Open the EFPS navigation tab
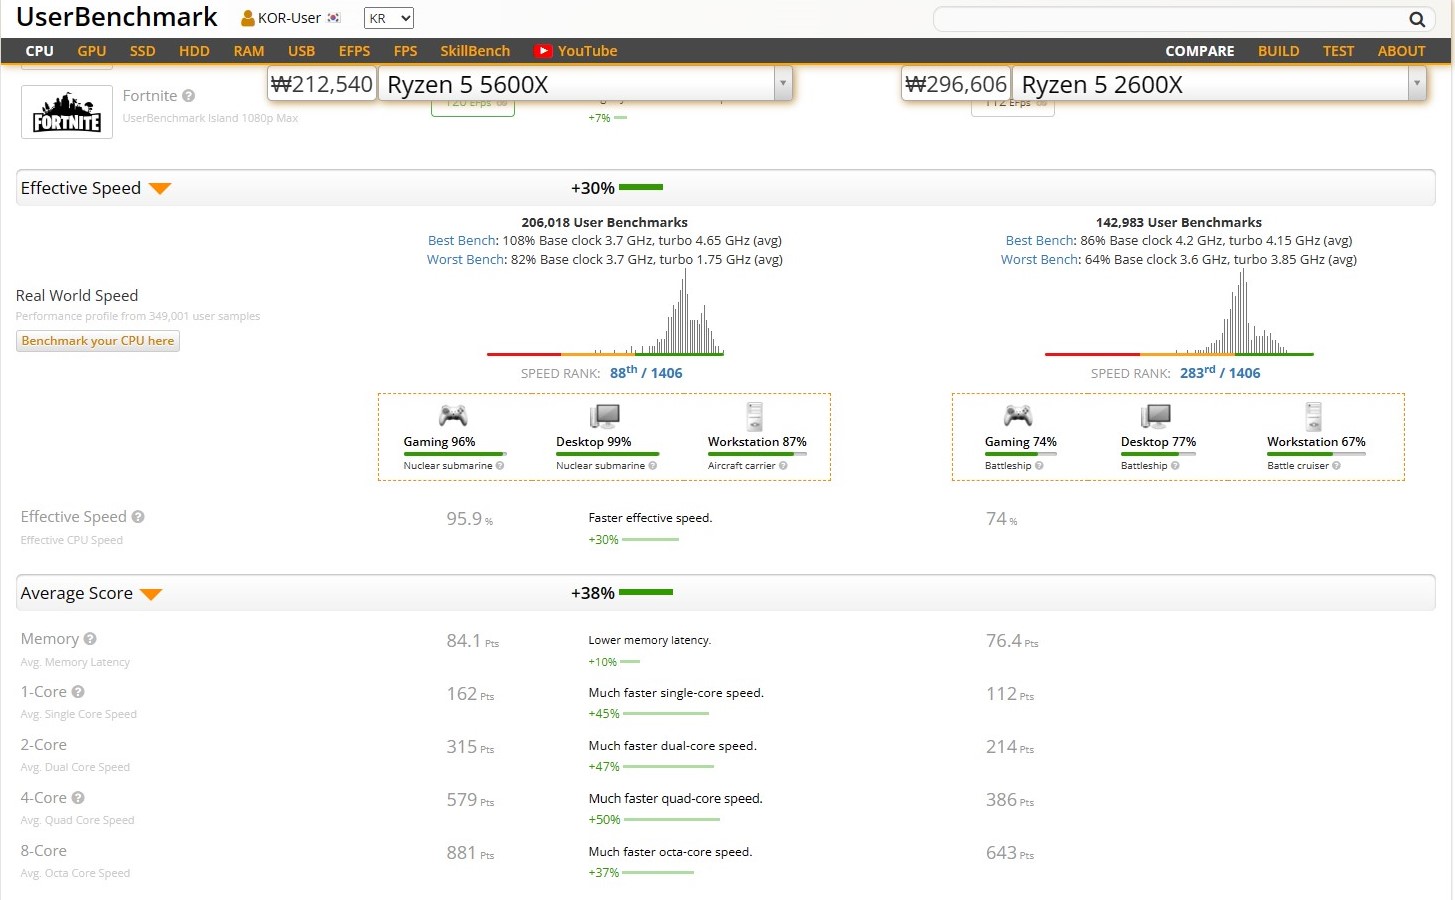1455x900 pixels. 354,51
